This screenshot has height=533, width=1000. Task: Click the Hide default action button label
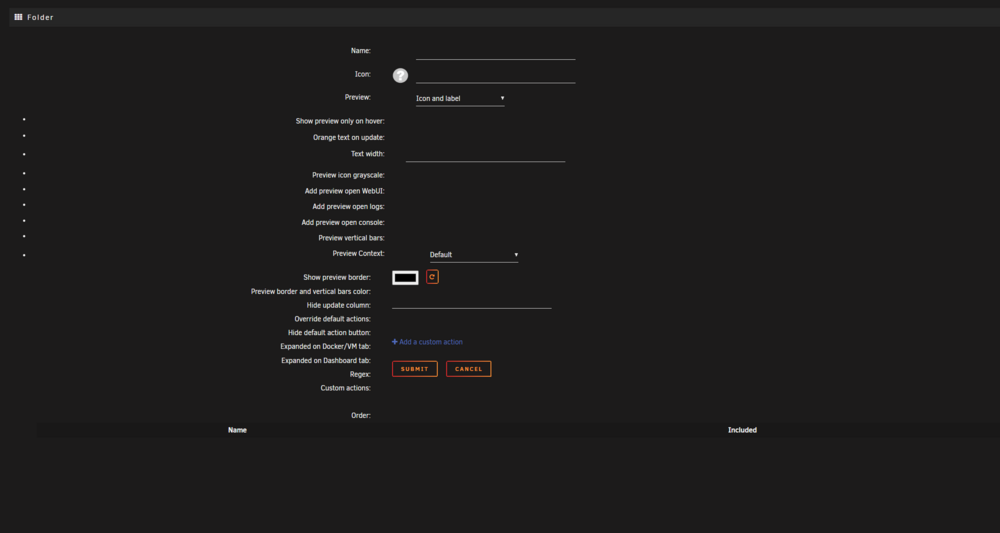[329, 333]
